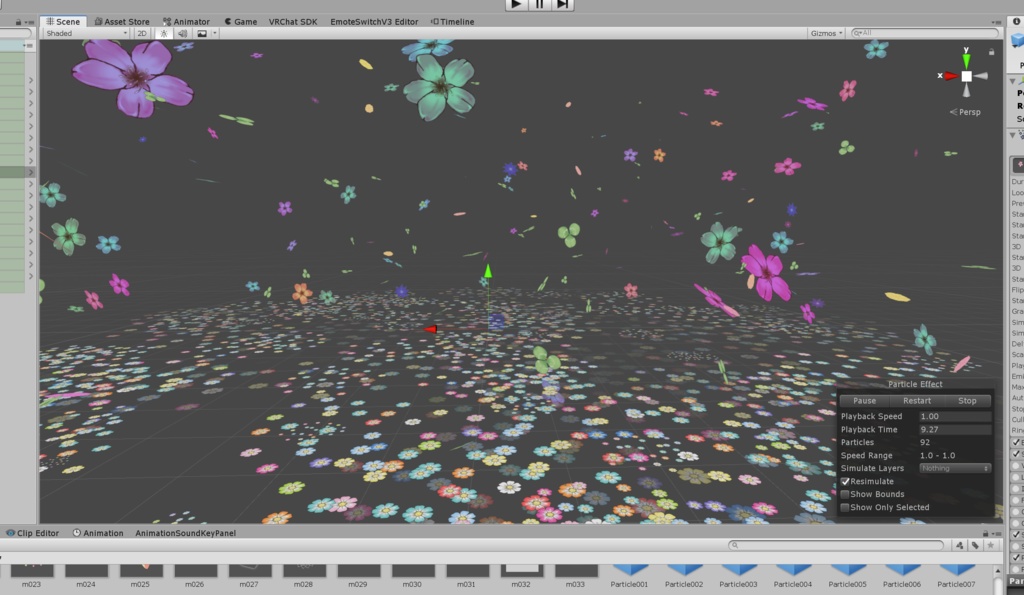Enable the Show Only Selected checkbox
The image size is (1024, 595).
pyautogui.click(x=844, y=507)
